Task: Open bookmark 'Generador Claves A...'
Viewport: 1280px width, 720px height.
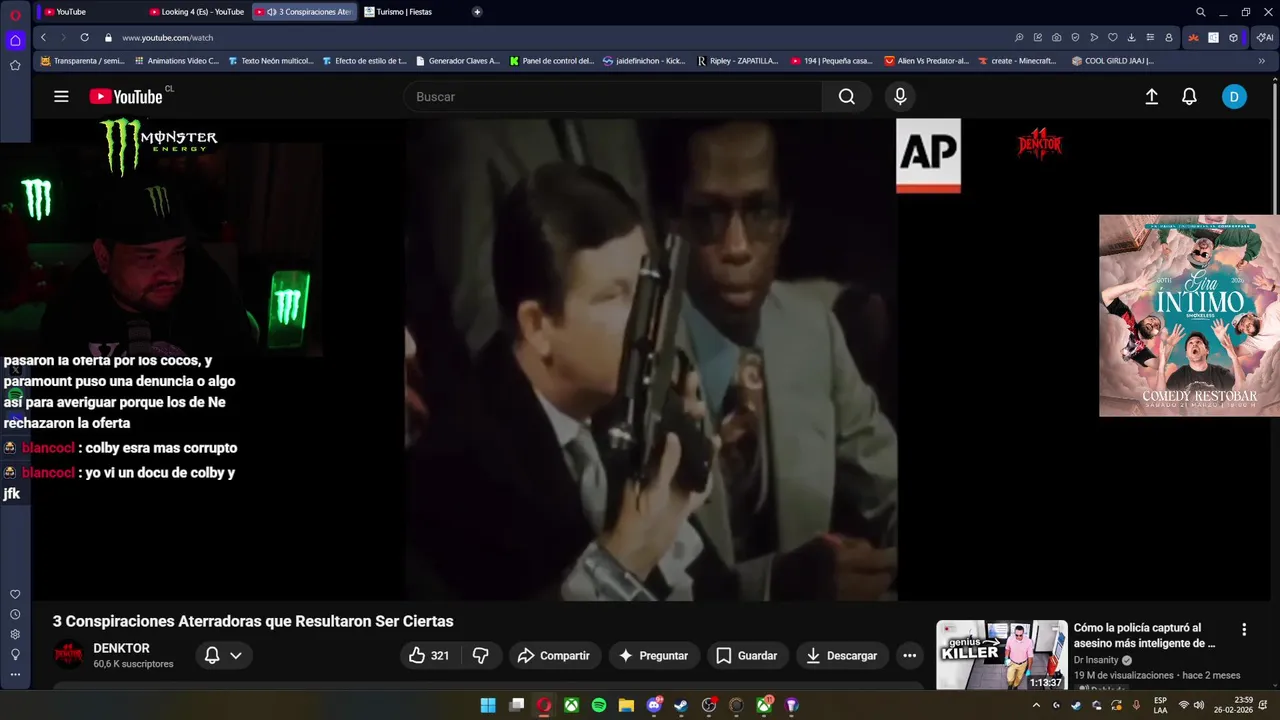Action: pos(457,61)
